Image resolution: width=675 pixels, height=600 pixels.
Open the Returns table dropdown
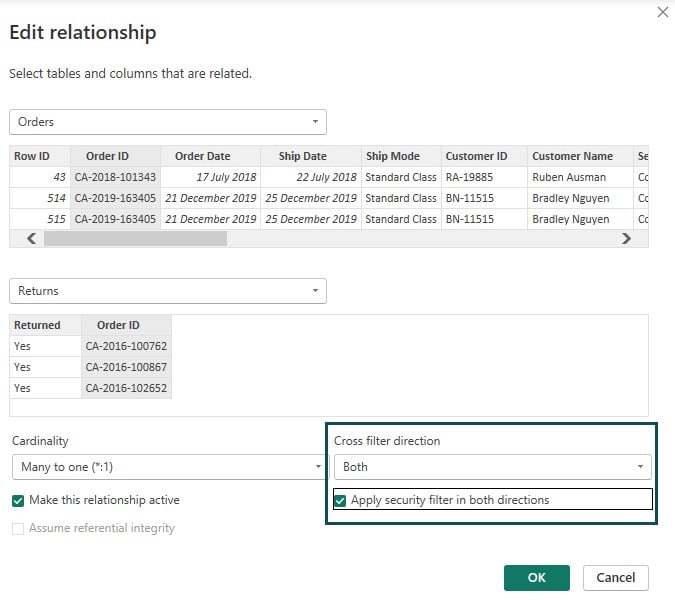(x=167, y=291)
